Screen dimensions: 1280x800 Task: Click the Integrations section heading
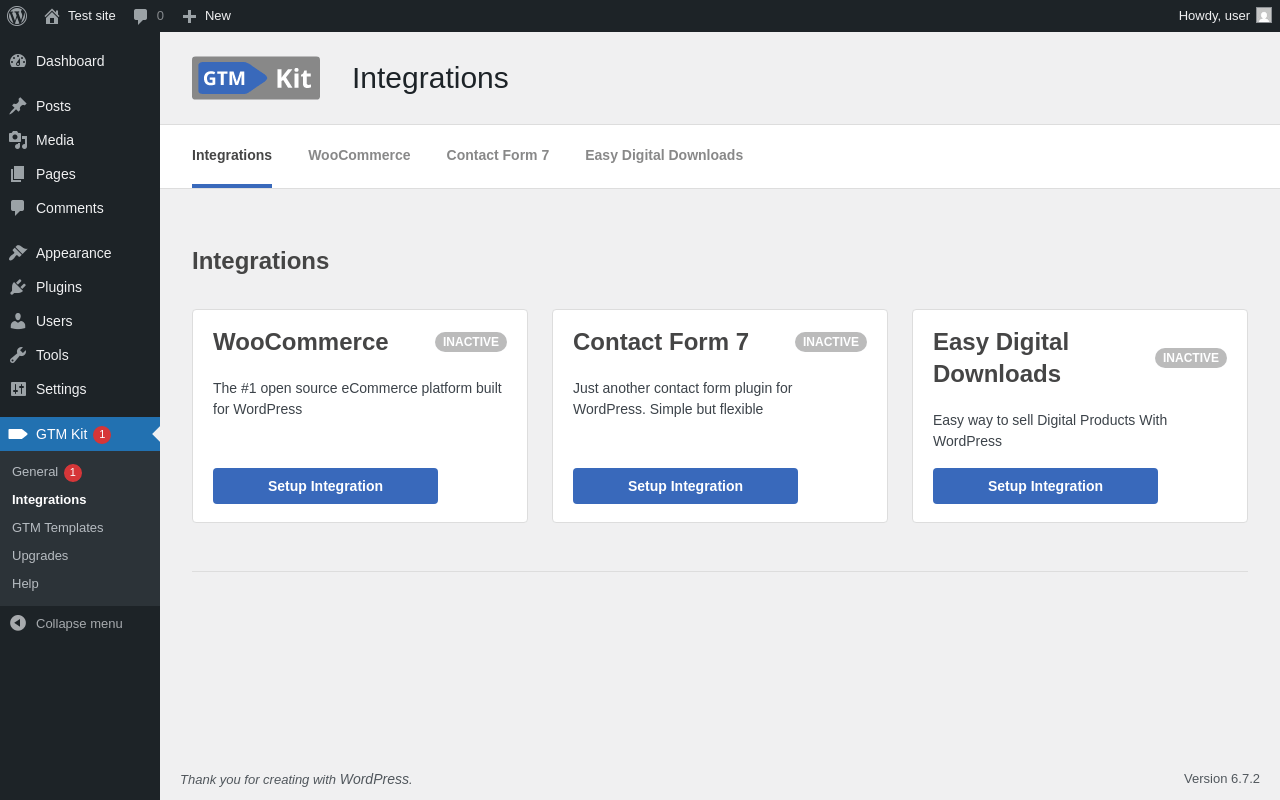[261, 261]
